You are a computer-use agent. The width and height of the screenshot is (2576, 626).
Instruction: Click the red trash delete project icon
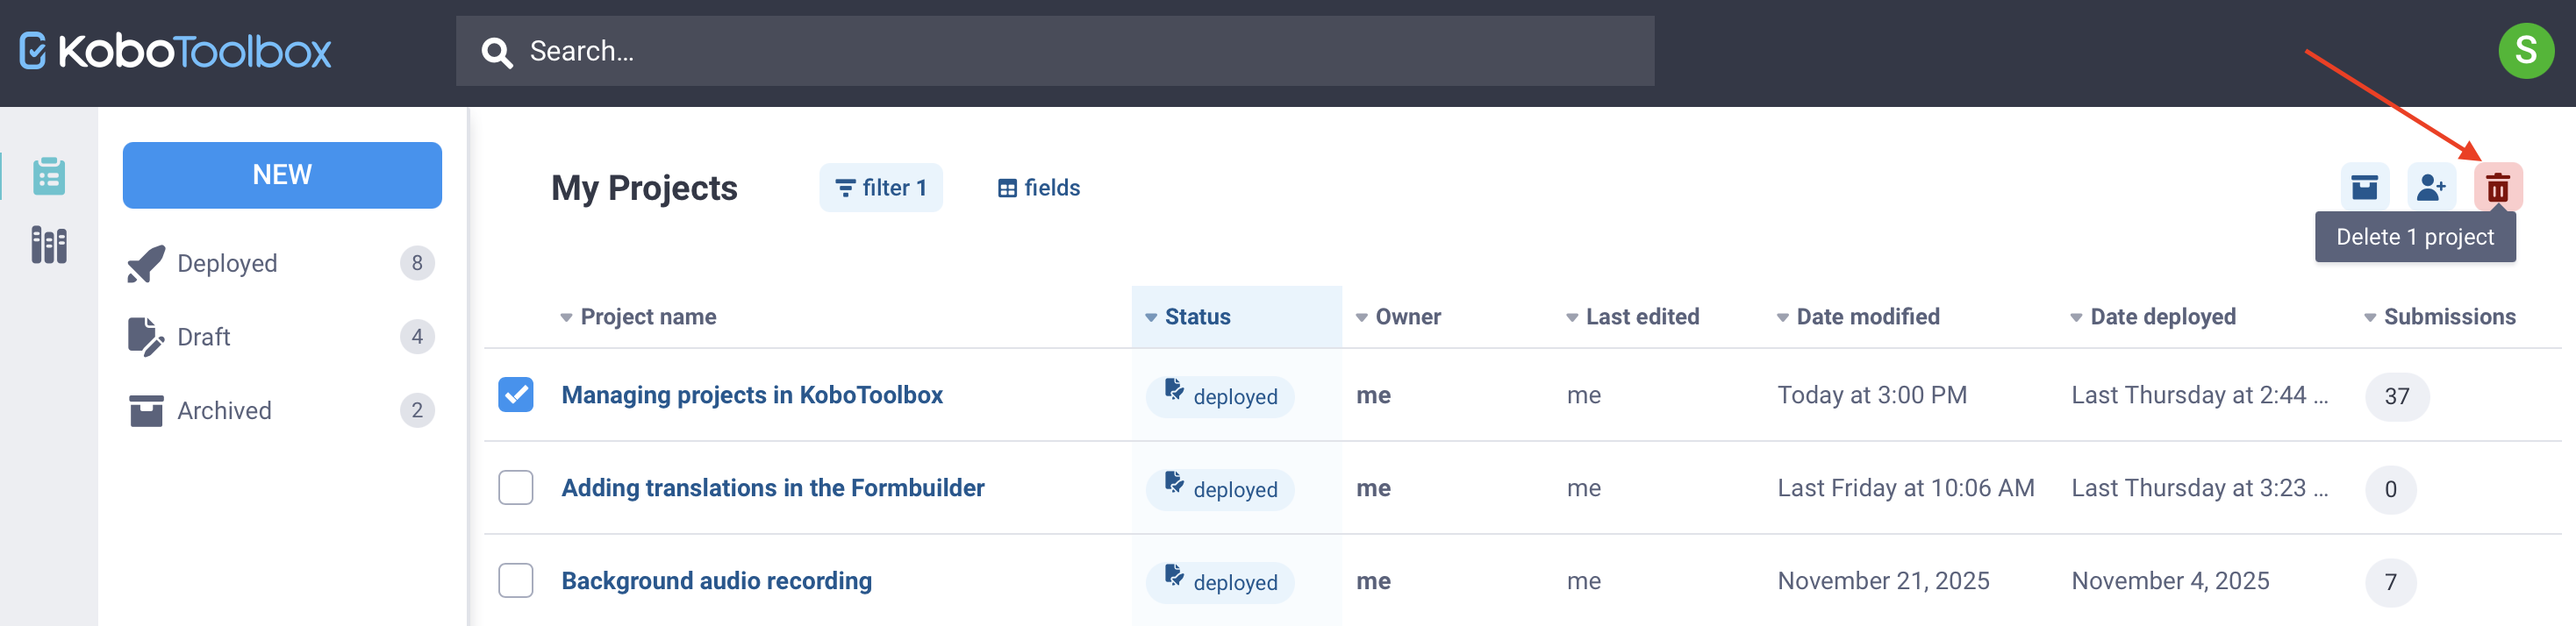pyautogui.click(x=2497, y=187)
